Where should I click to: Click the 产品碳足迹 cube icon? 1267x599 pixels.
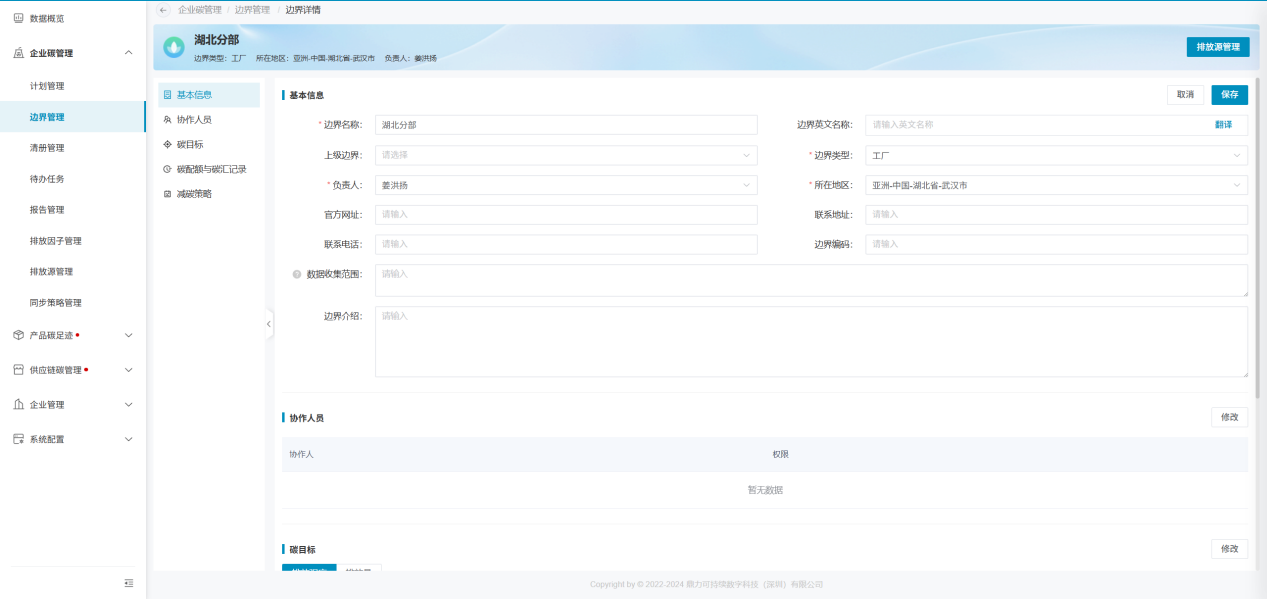[x=18, y=335]
